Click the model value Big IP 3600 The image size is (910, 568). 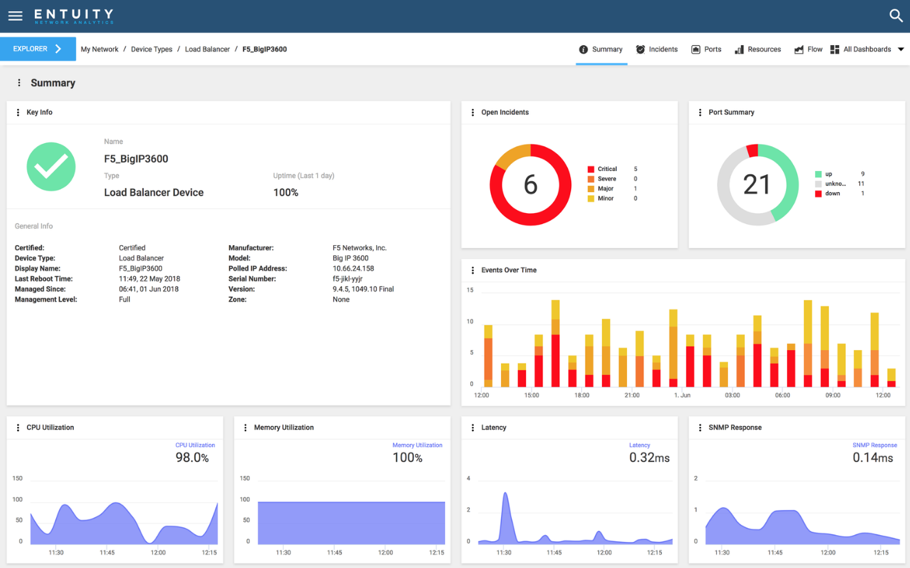pyautogui.click(x=351, y=258)
